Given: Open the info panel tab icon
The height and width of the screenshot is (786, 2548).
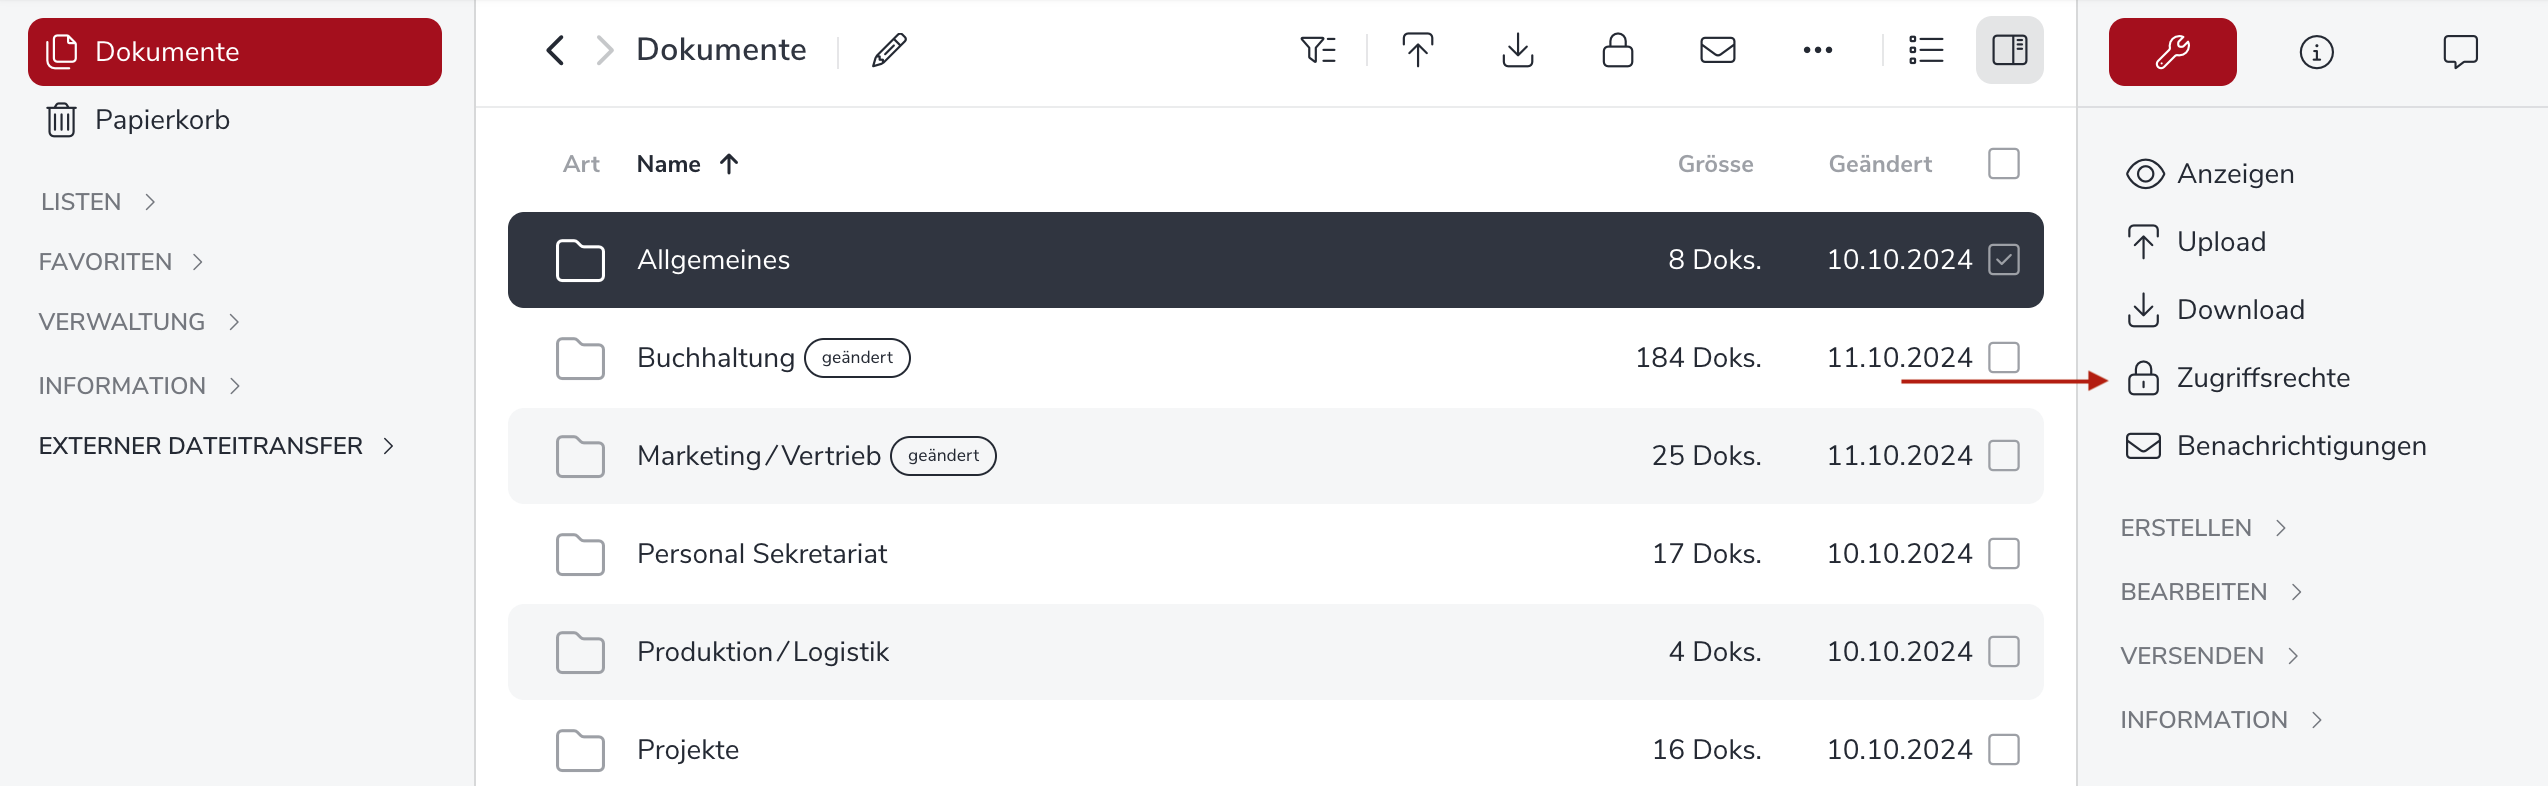Looking at the screenshot, I should click(2316, 52).
